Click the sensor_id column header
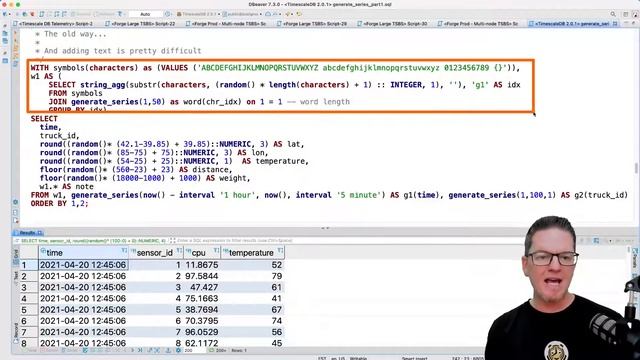Viewport: 640px width, 360px height. pos(155,253)
